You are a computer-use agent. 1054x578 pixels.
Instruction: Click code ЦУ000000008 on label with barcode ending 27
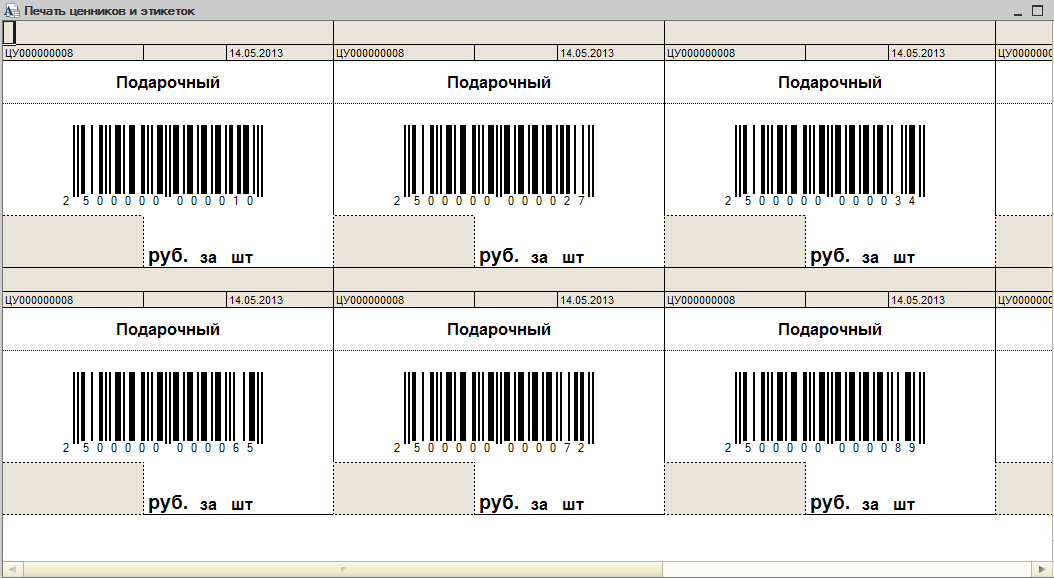[370, 53]
